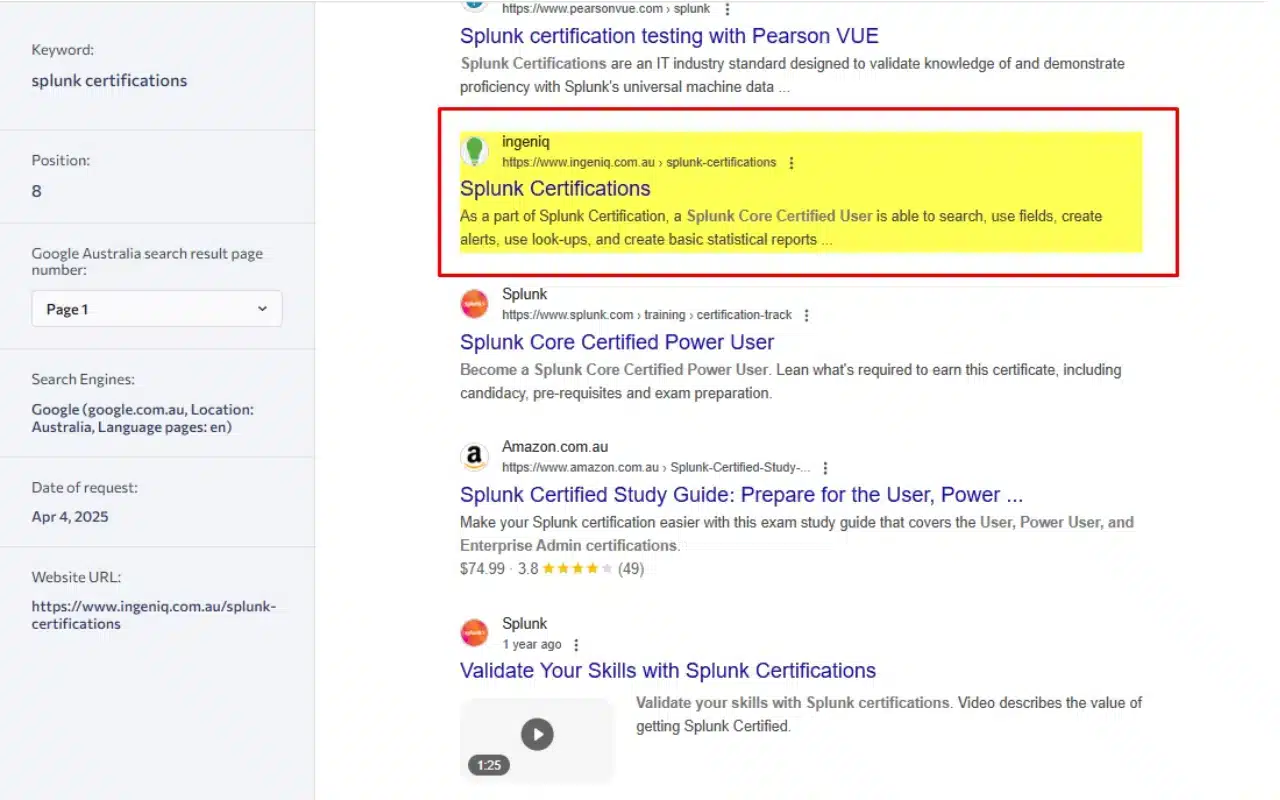Image resolution: width=1280 pixels, height=800 pixels.
Task: Open three-dot menu beside splunk.com certification-track URL
Action: coord(807,315)
